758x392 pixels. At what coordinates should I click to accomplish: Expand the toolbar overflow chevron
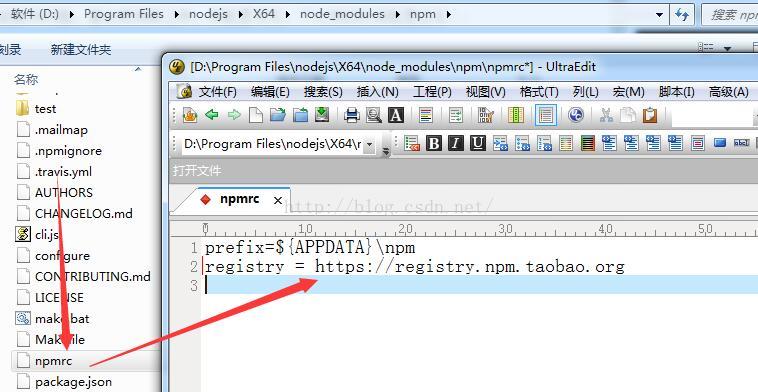click(386, 151)
